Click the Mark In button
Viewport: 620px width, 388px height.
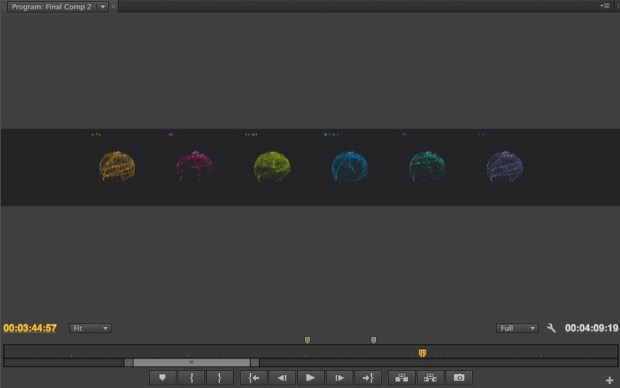point(191,378)
